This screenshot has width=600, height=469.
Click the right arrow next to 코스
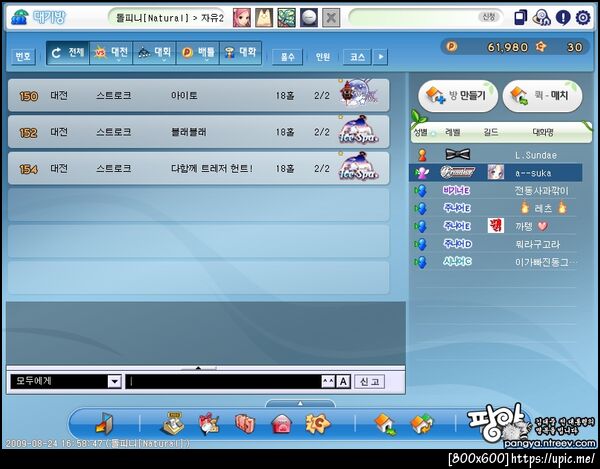coord(380,57)
